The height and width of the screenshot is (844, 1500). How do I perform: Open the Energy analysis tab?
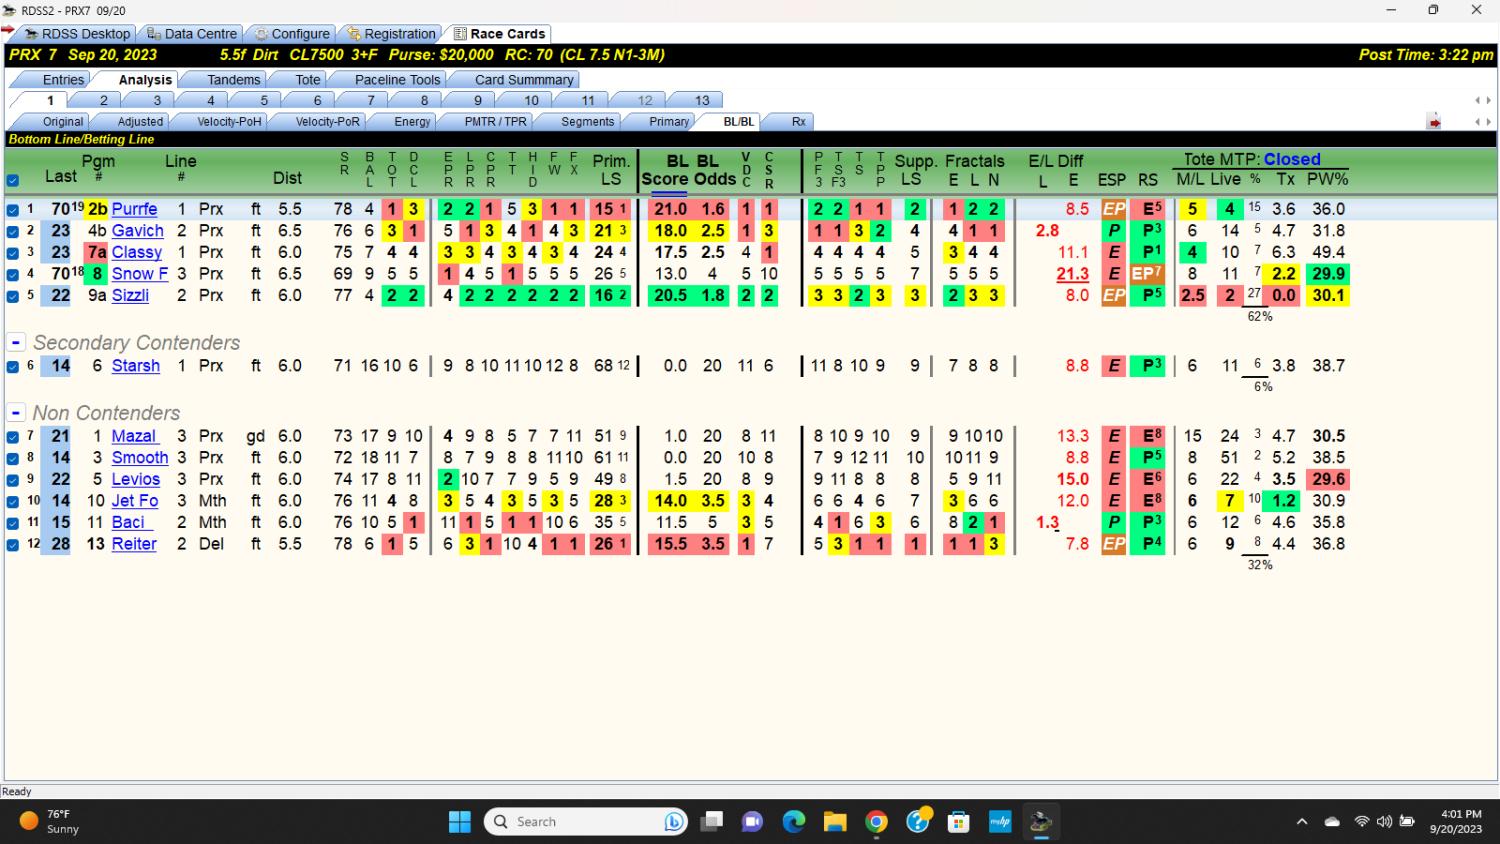pyautogui.click(x=412, y=122)
